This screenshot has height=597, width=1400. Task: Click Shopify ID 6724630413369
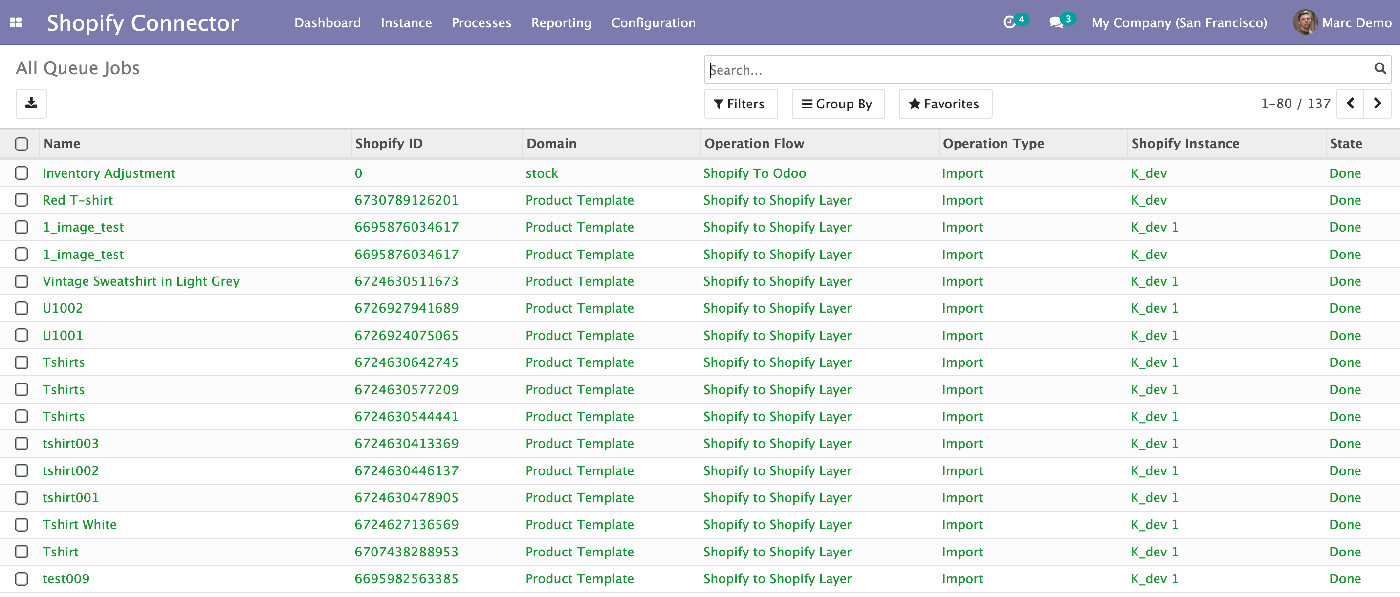pyautogui.click(x=406, y=443)
